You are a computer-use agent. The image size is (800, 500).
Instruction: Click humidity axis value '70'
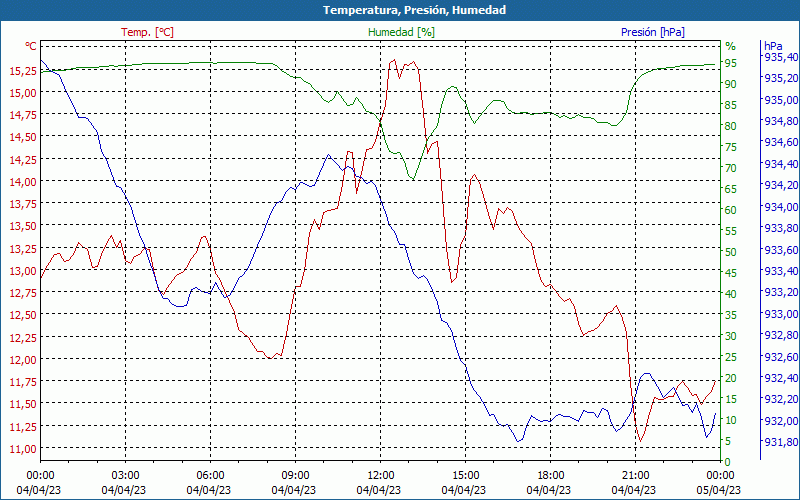(731, 168)
